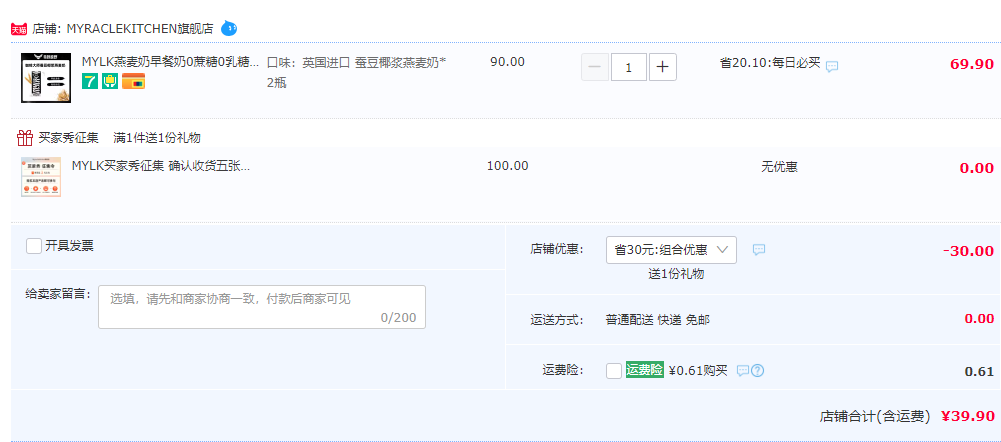Open the MYLK买家秀征集 gift thumbnail

tap(41, 177)
